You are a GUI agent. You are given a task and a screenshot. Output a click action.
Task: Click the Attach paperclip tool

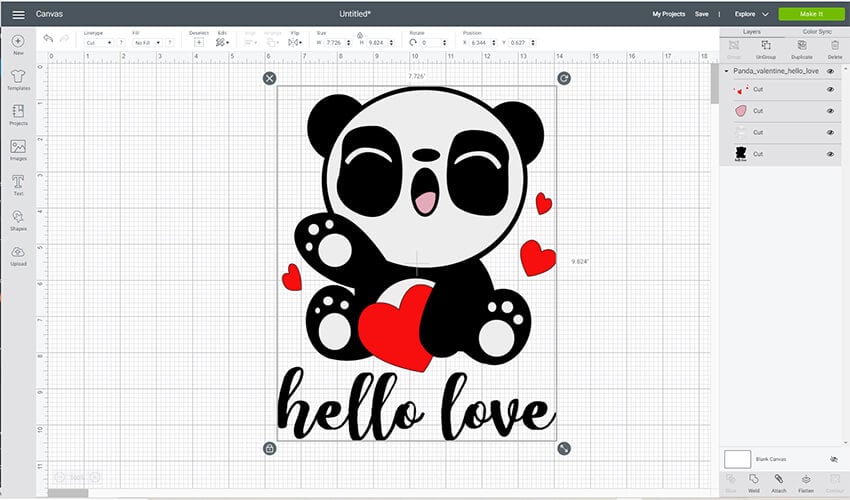[778, 483]
